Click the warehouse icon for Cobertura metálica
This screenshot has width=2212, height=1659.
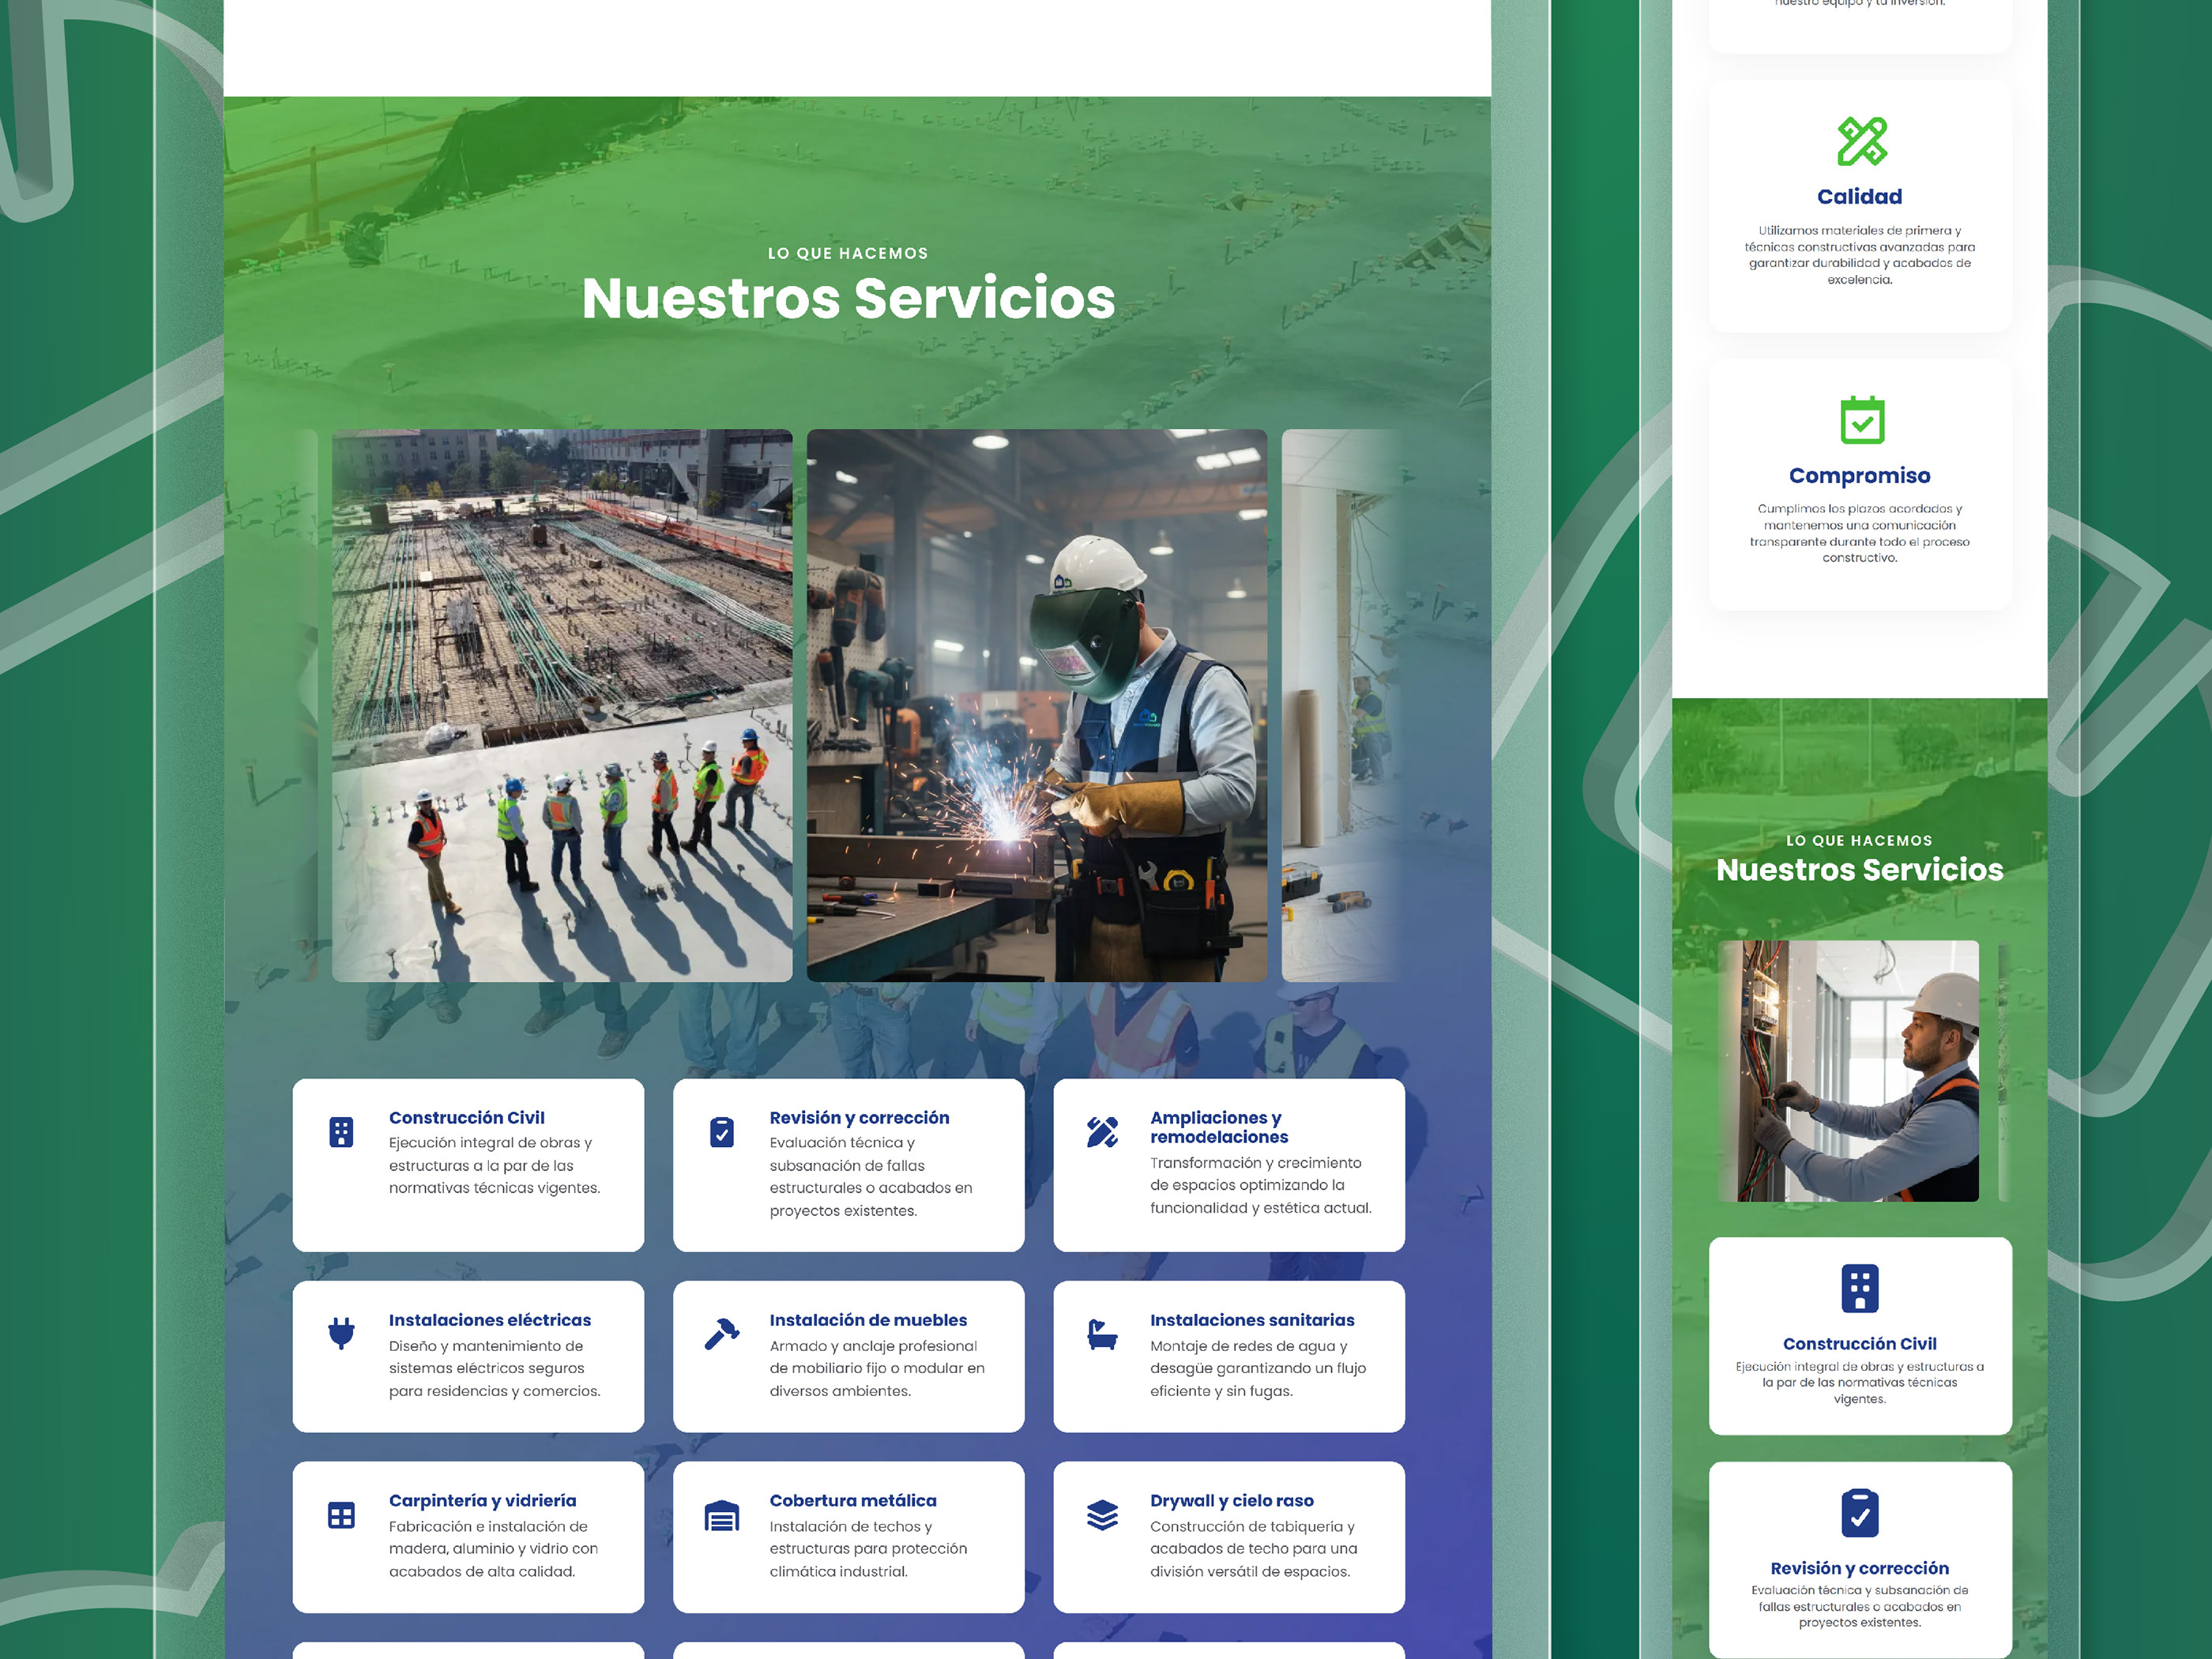(722, 1515)
